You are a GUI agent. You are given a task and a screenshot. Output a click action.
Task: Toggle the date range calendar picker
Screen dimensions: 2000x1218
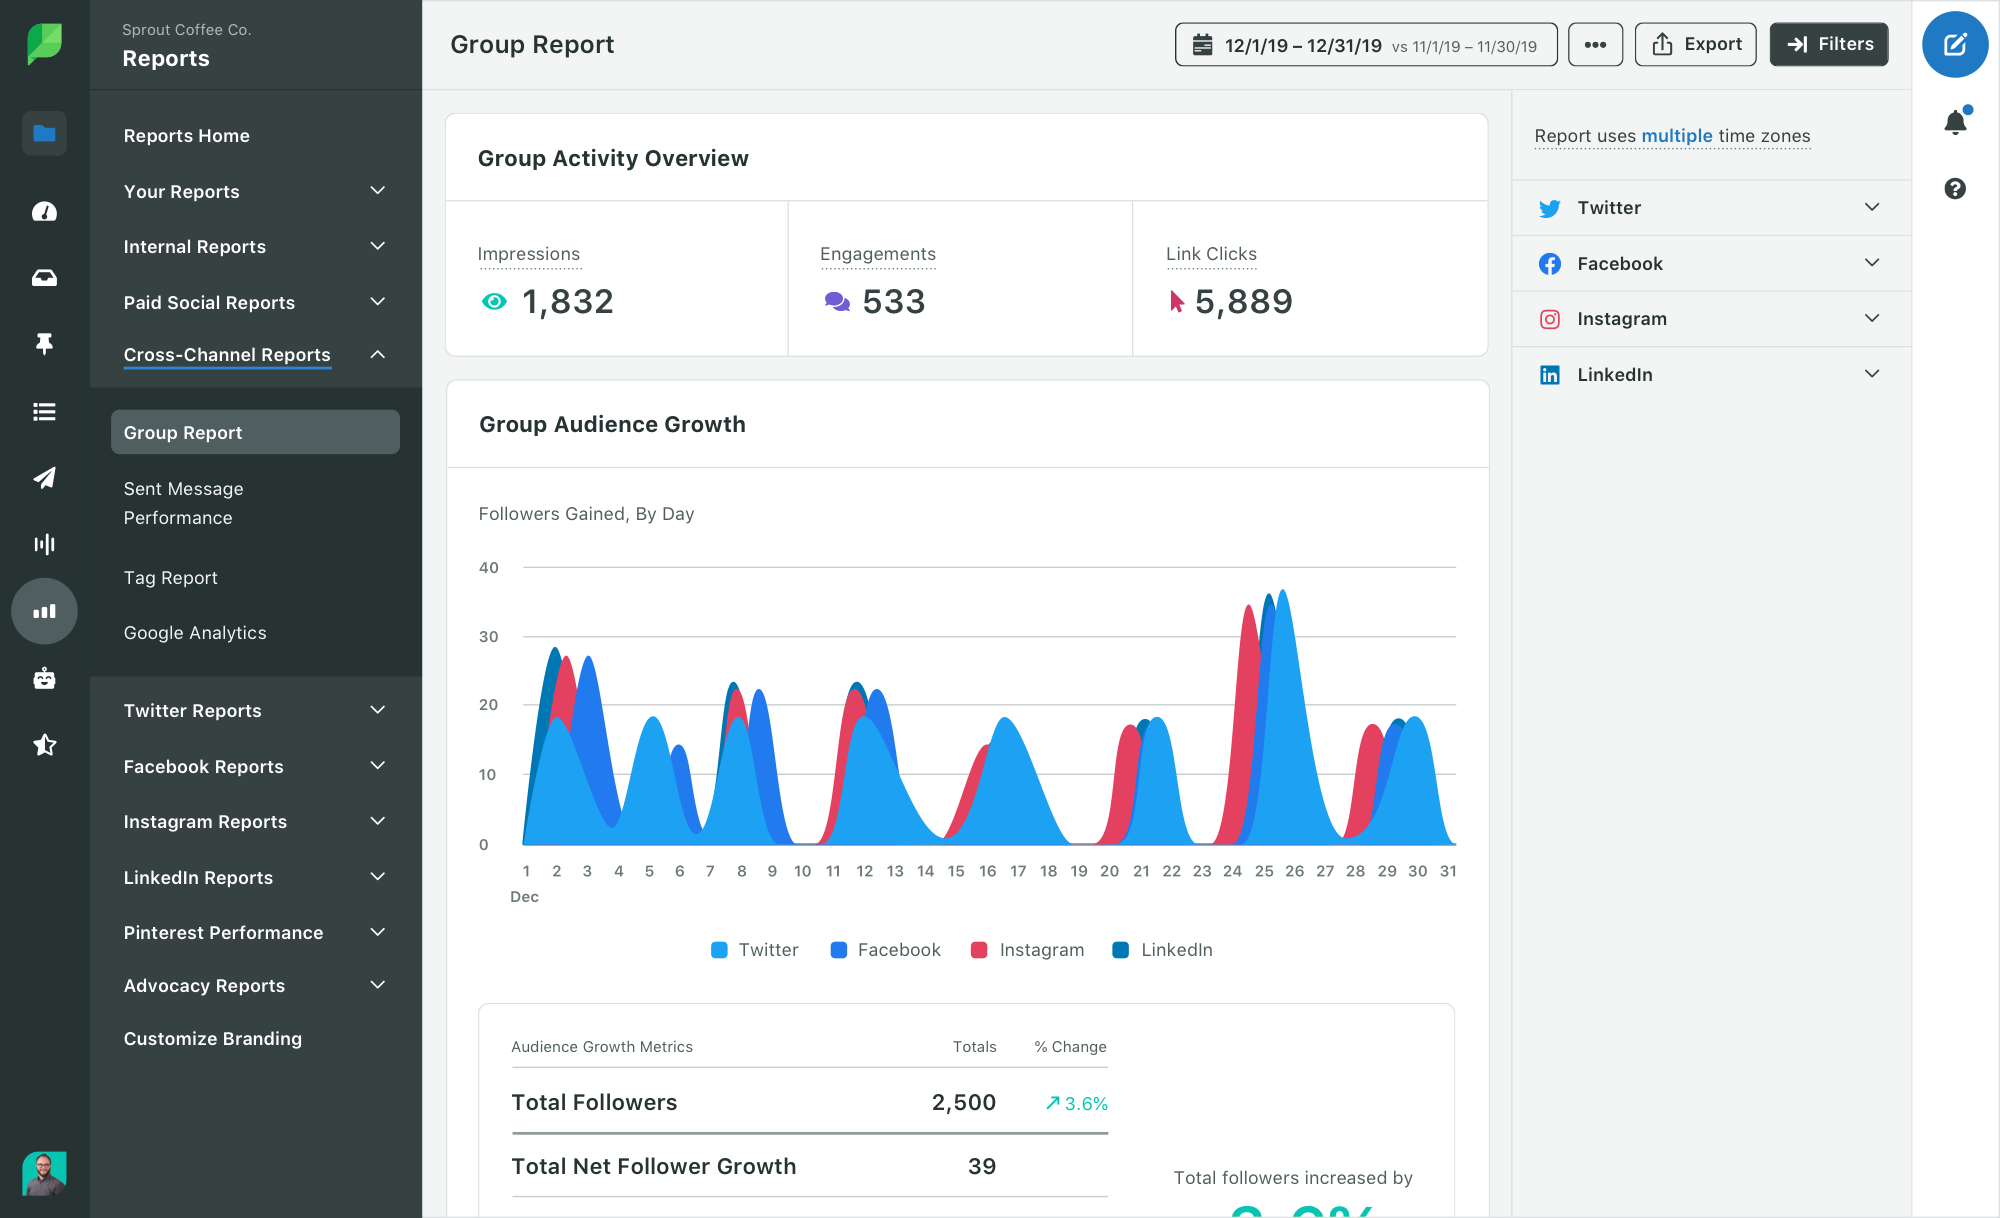[1363, 43]
